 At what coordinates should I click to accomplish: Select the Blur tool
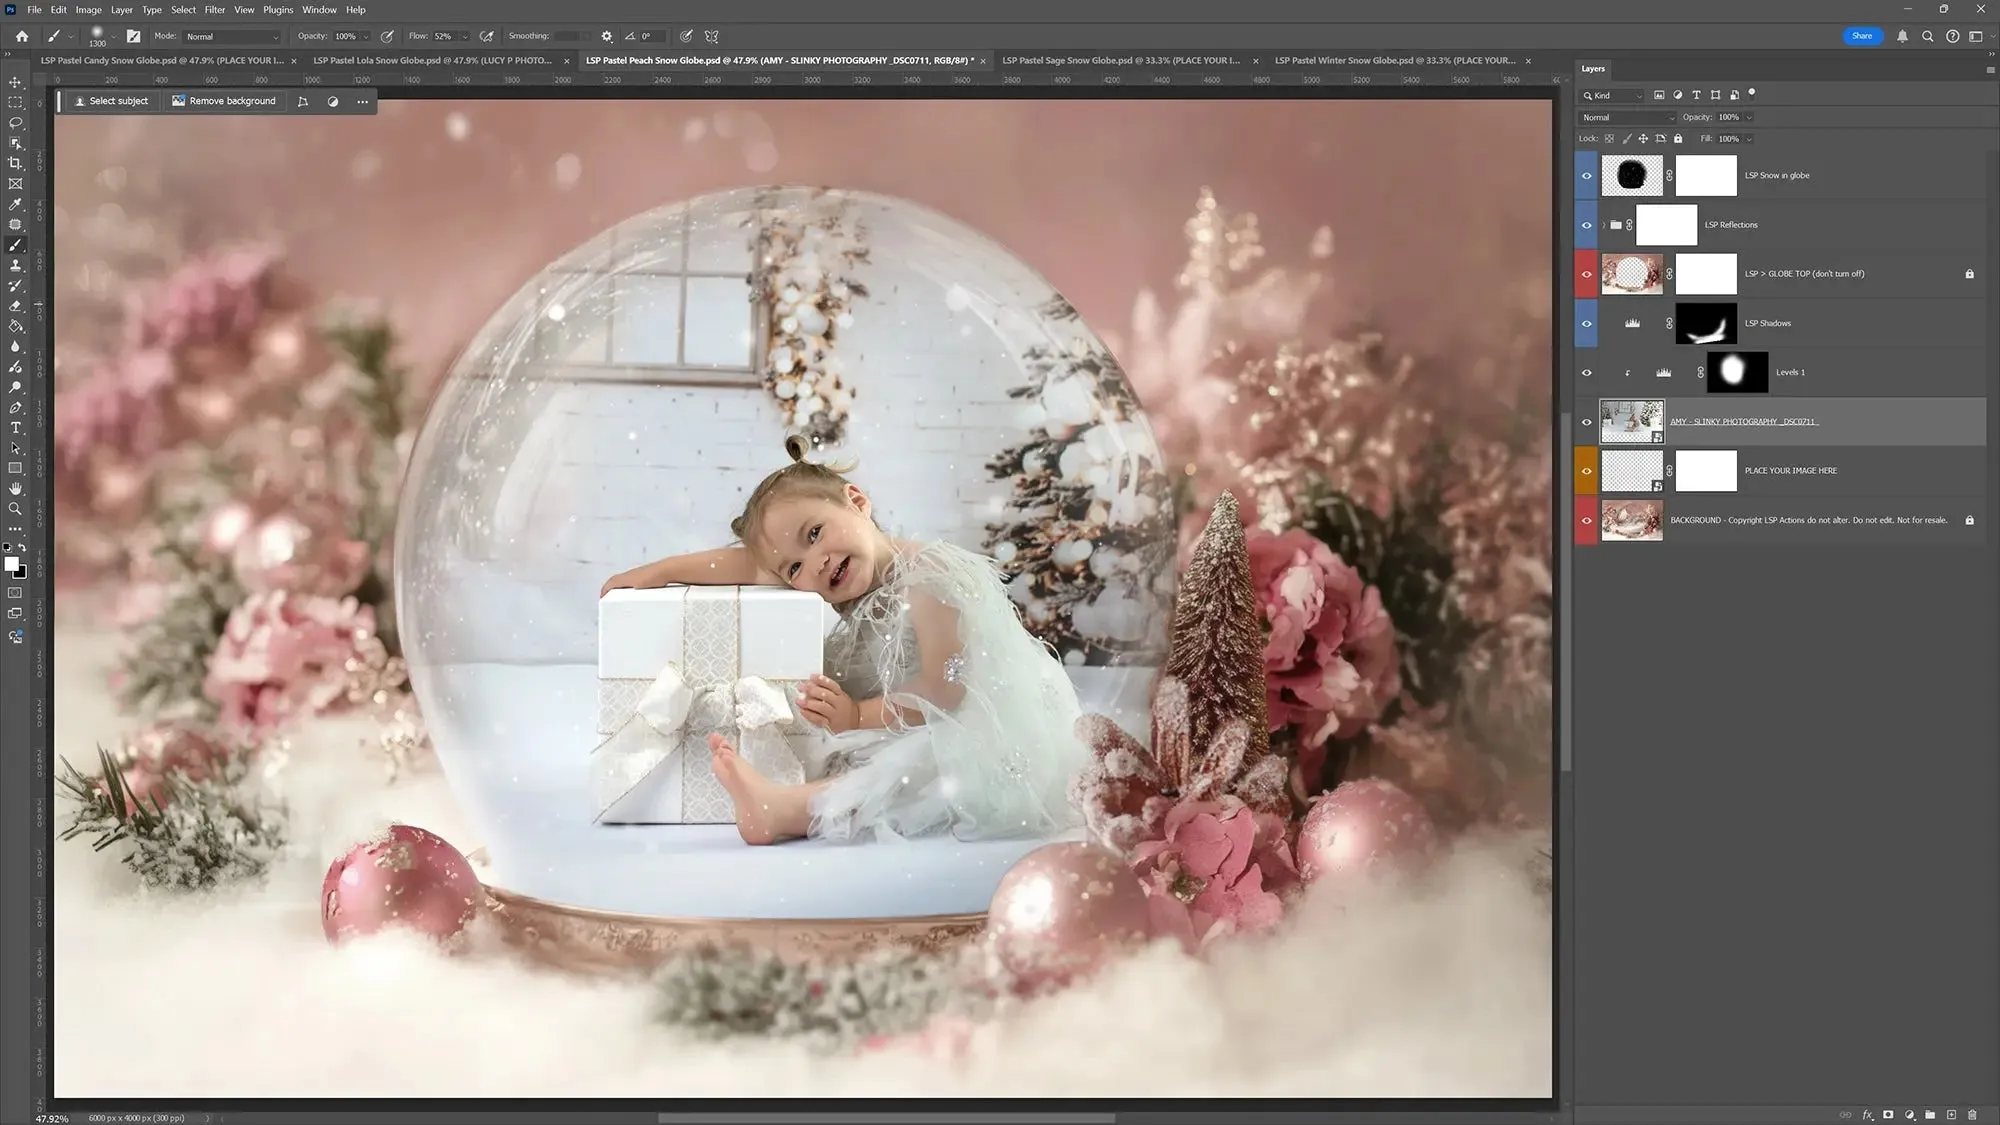[15, 347]
